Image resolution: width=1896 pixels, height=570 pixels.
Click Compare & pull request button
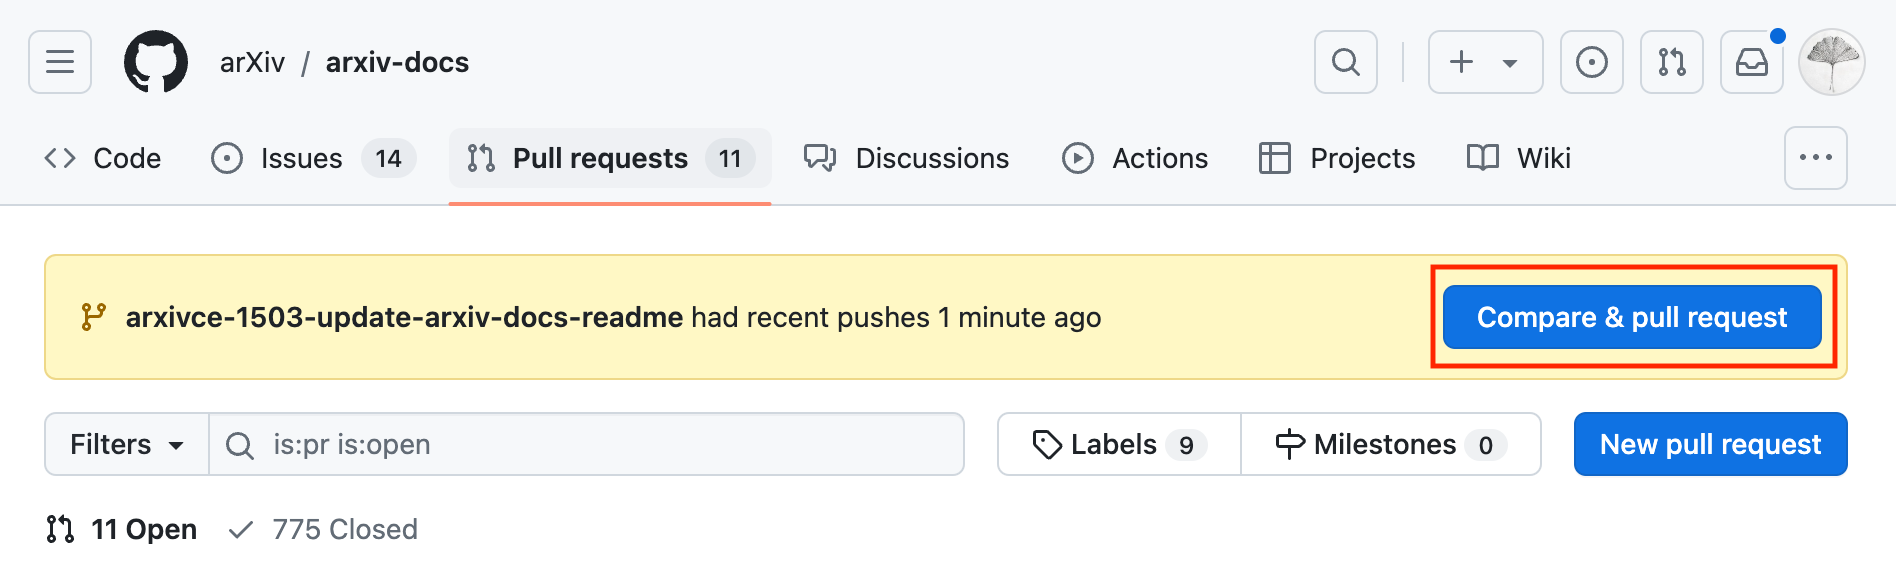(x=1632, y=317)
